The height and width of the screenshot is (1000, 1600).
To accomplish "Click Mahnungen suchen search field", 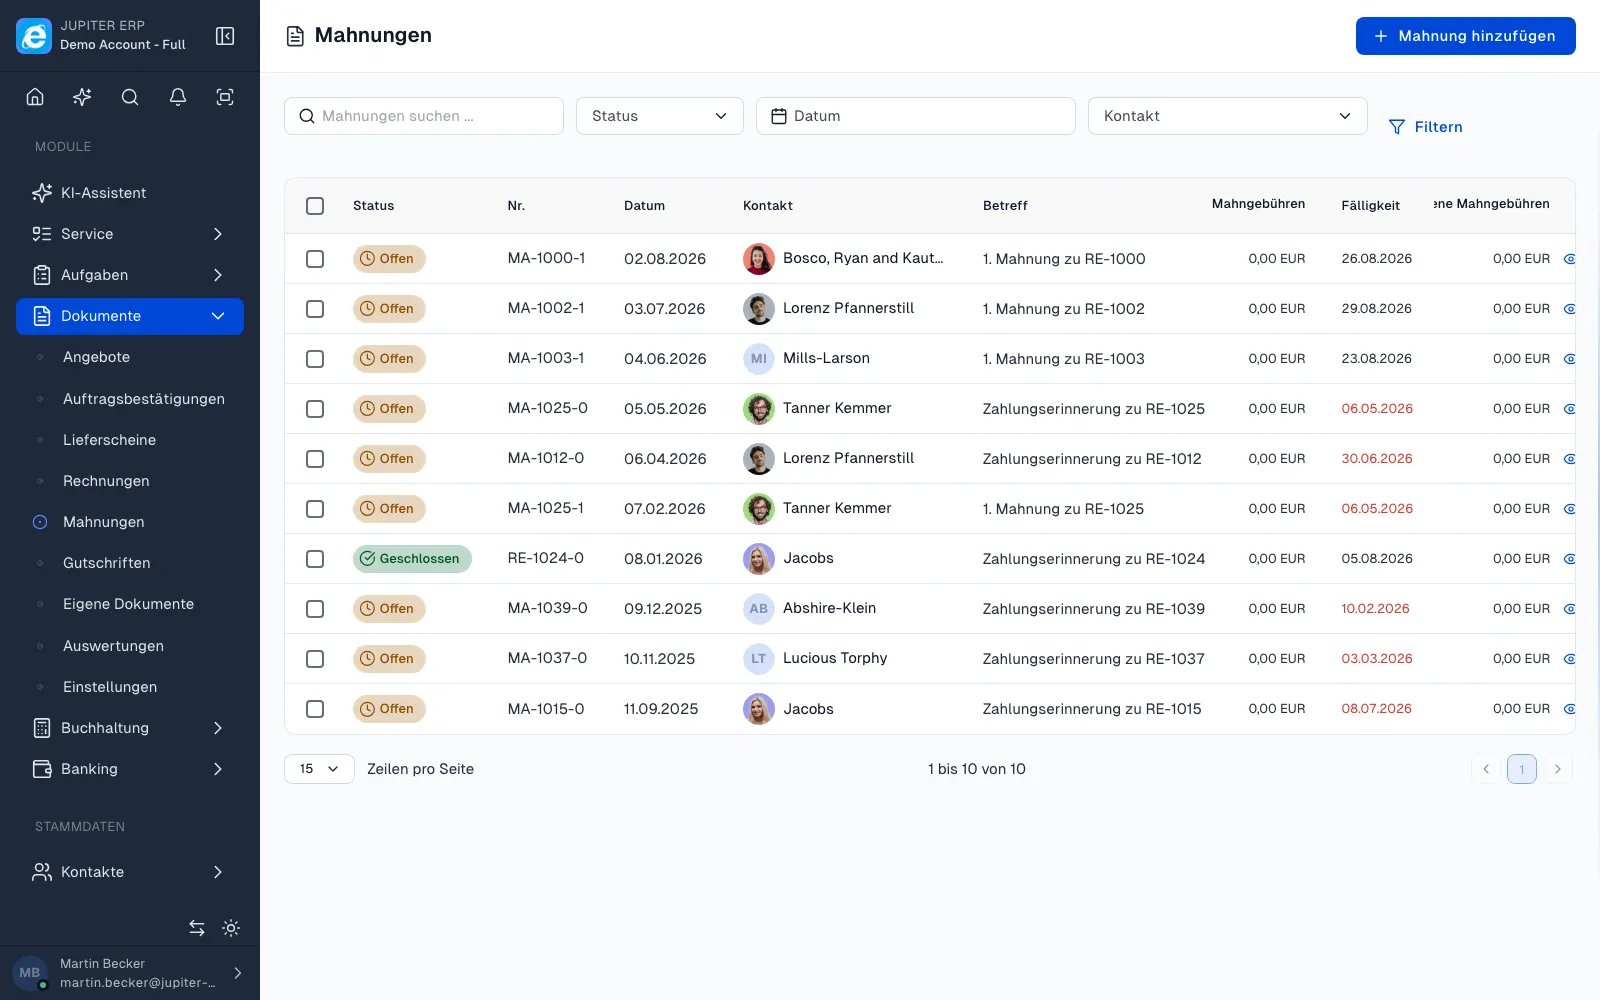I will pos(424,116).
